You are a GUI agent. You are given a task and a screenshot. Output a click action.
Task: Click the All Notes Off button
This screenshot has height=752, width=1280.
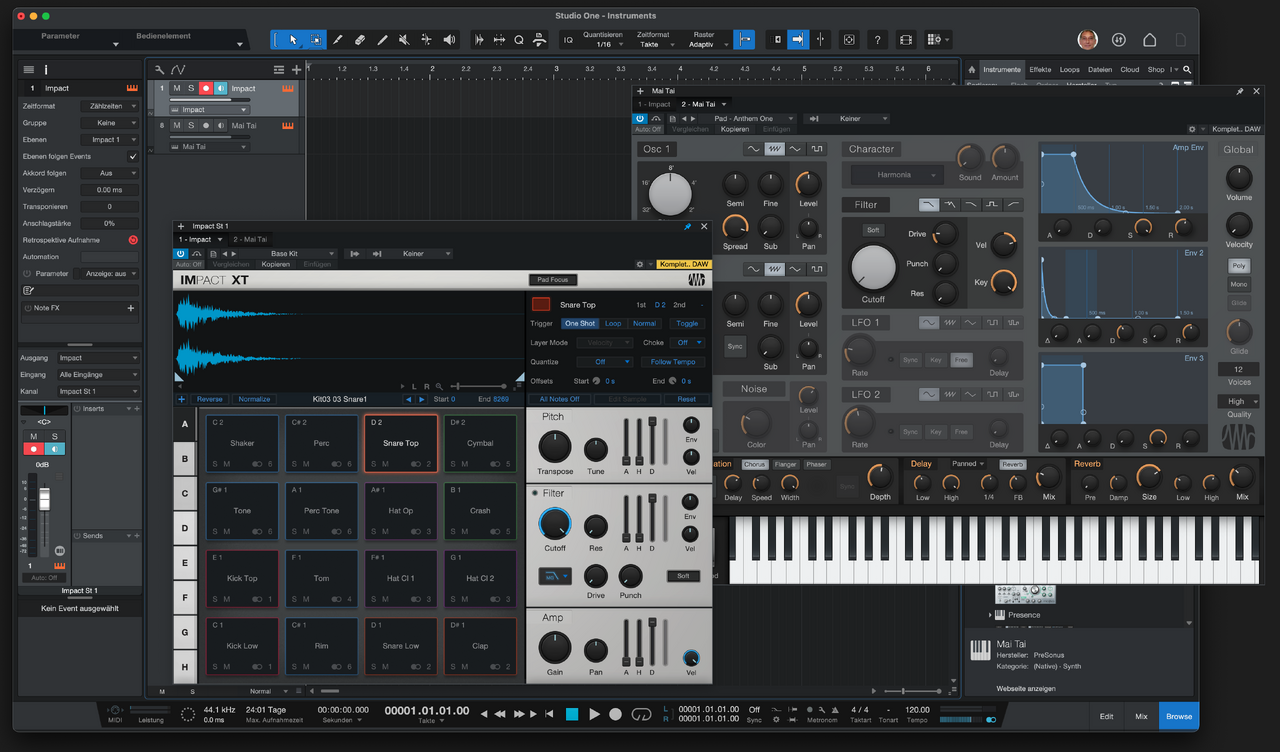click(560, 399)
